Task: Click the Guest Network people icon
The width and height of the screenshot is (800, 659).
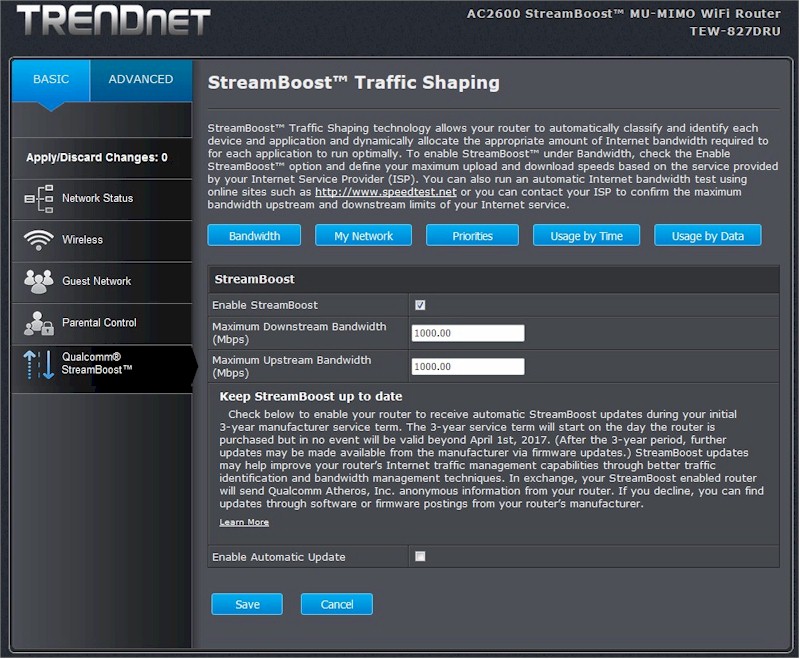Action: tap(39, 282)
